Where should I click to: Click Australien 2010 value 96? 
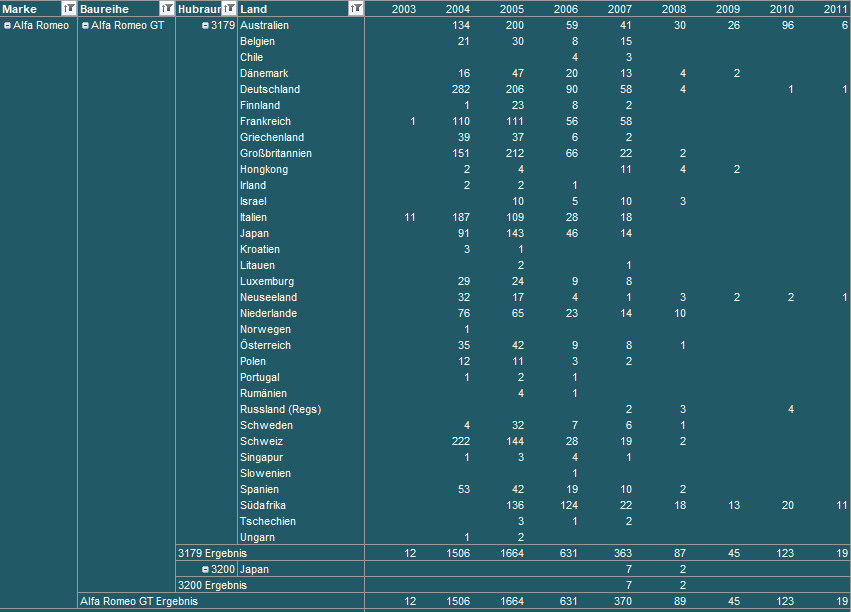pos(788,26)
